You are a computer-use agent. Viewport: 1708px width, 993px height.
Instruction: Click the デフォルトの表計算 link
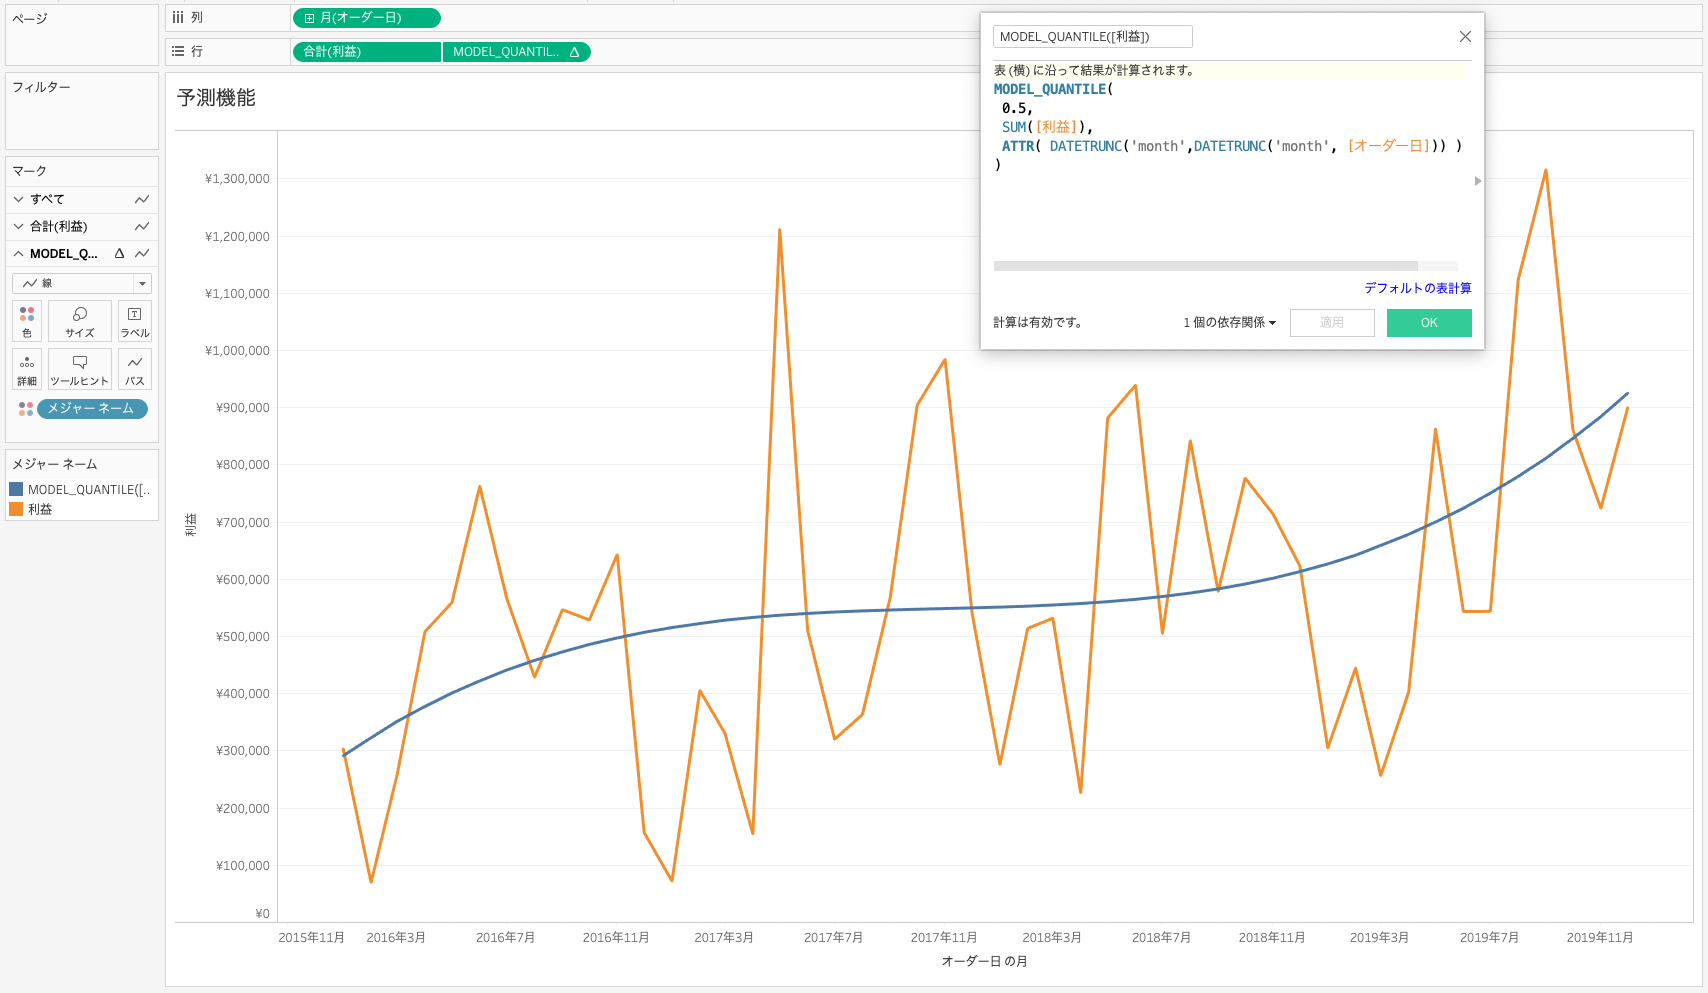tap(1417, 288)
